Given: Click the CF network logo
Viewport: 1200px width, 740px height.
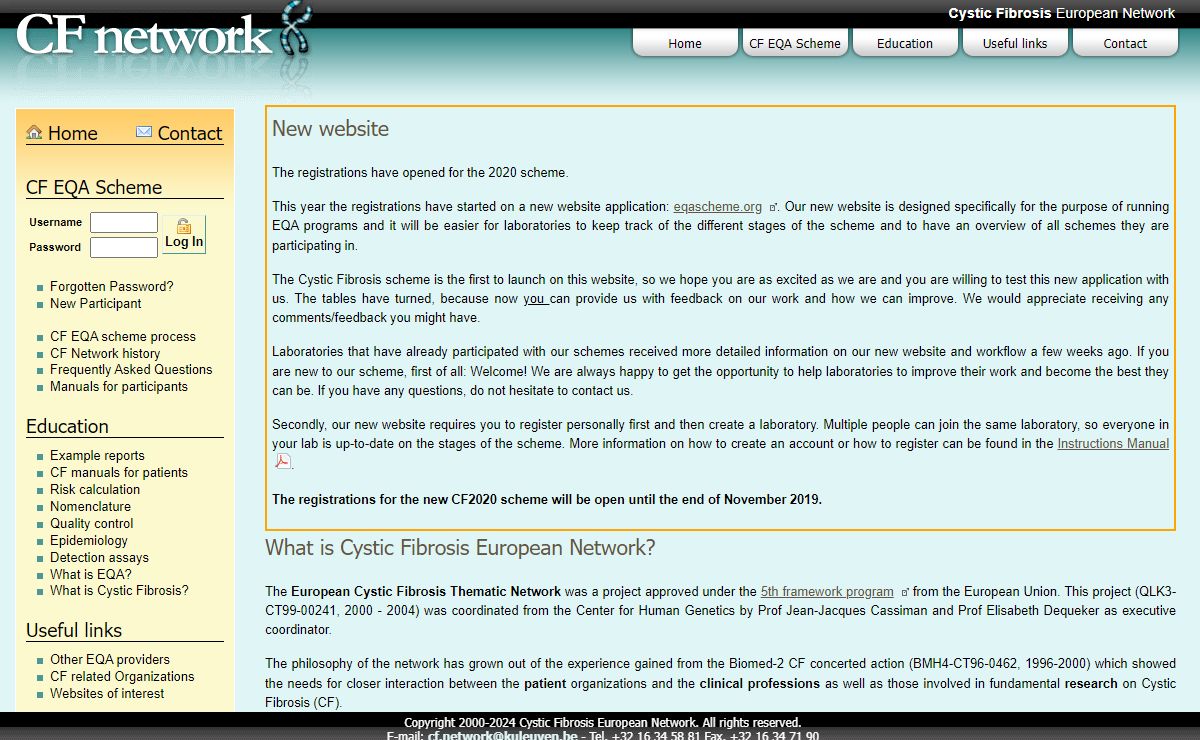Looking at the screenshot, I should click(x=163, y=35).
